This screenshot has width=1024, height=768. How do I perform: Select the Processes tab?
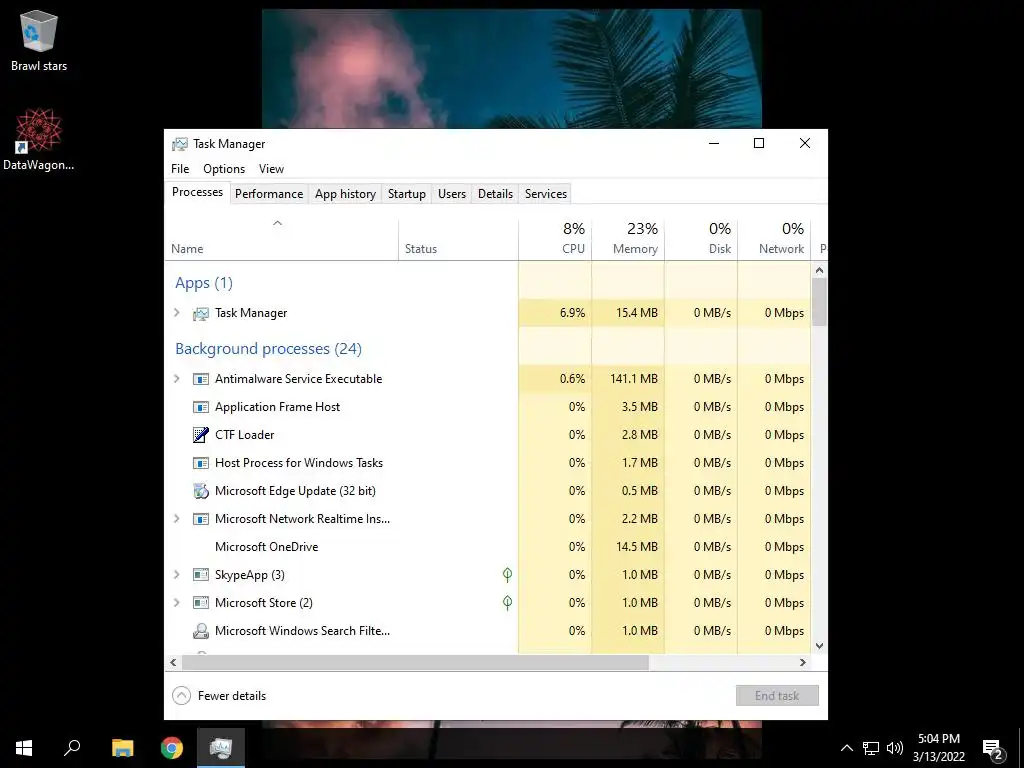tap(197, 192)
